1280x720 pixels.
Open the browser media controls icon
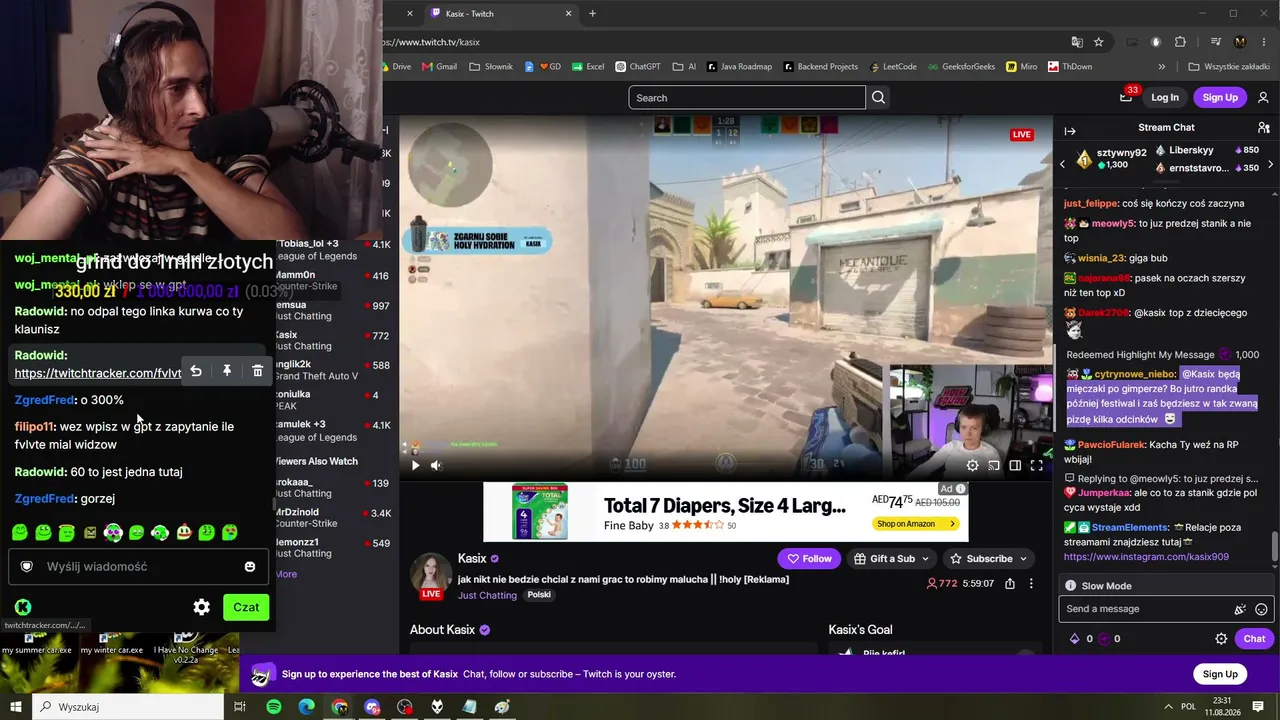pos(1216,42)
